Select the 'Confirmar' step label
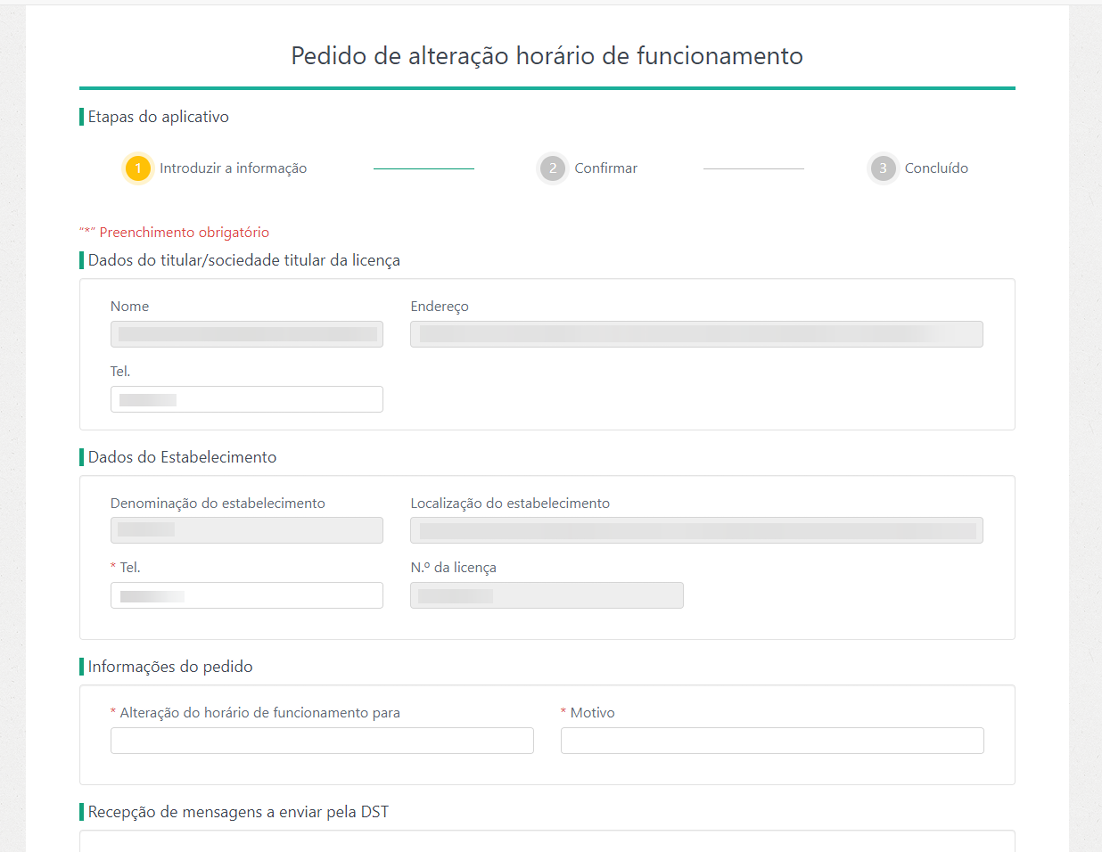 click(605, 169)
